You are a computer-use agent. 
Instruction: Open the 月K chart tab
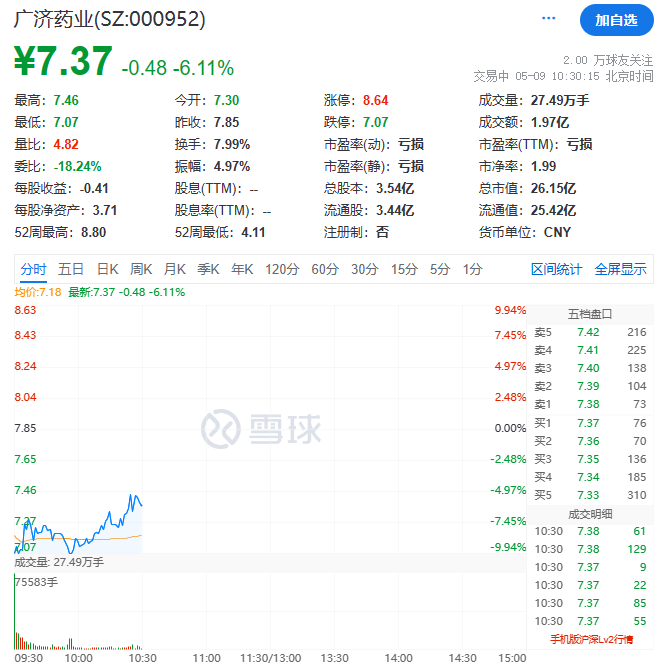175,269
